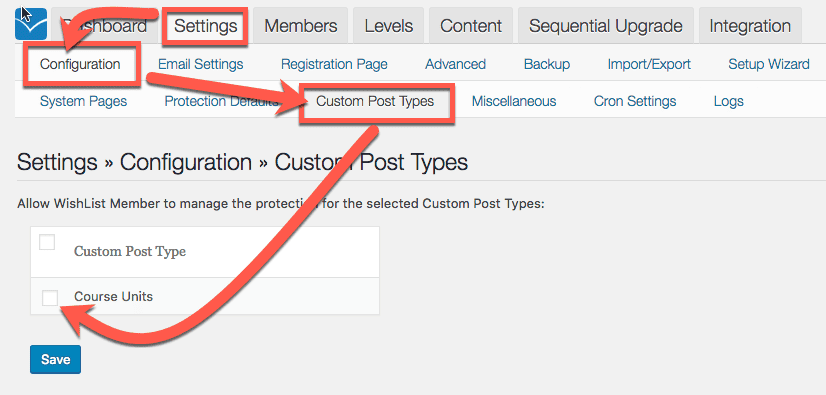Toggle the select-all Custom Post Type checkbox
The image size is (826, 395).
[x=47, y=242]
